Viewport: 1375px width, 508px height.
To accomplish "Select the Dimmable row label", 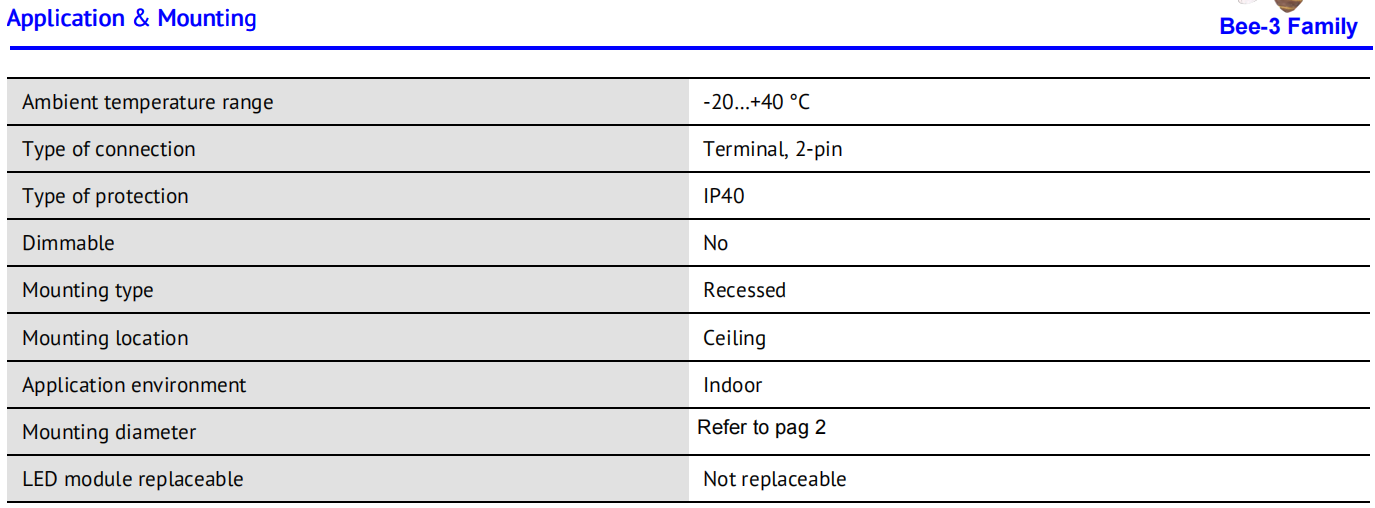I will point(68,243).
